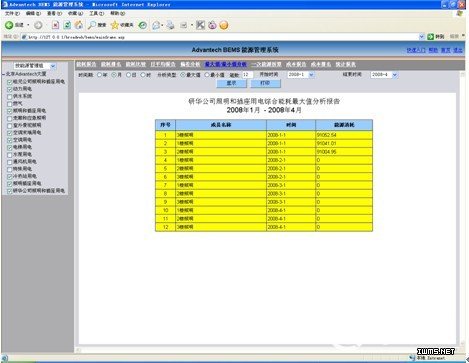Toggle the 燃气 checkbox in the tree
Image resolution: width=469 pixels, height=363 pixels.
pos(10,104)
